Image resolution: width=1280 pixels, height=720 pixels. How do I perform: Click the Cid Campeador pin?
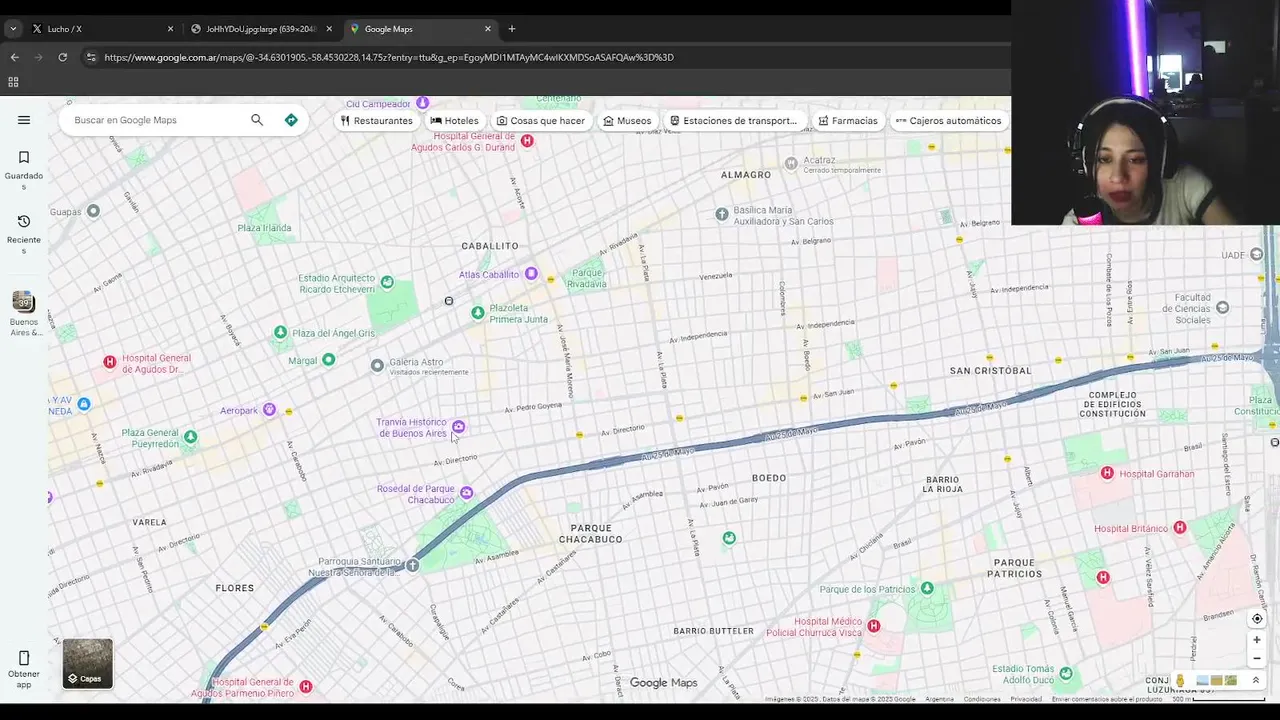pos(423,103)
